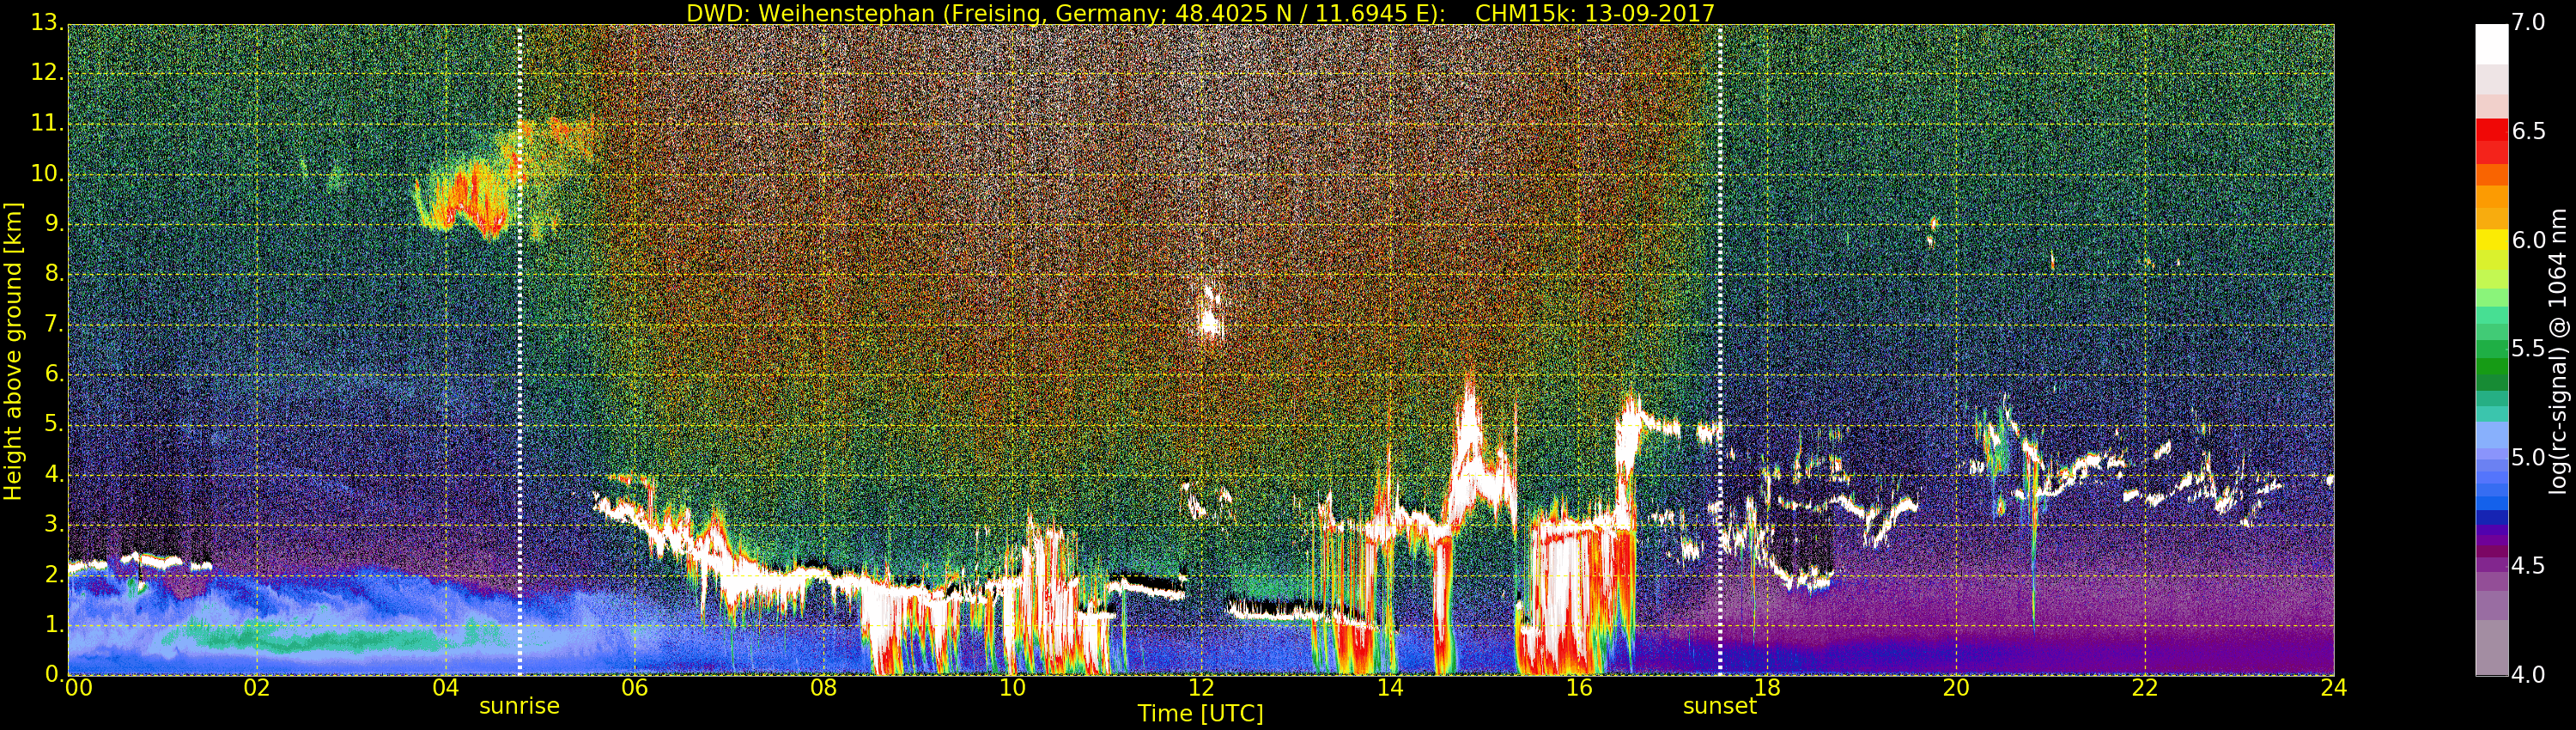2576x730 pixels.
Task: Click the "02" time axis tick label
Action: click(x=257, y=688)
